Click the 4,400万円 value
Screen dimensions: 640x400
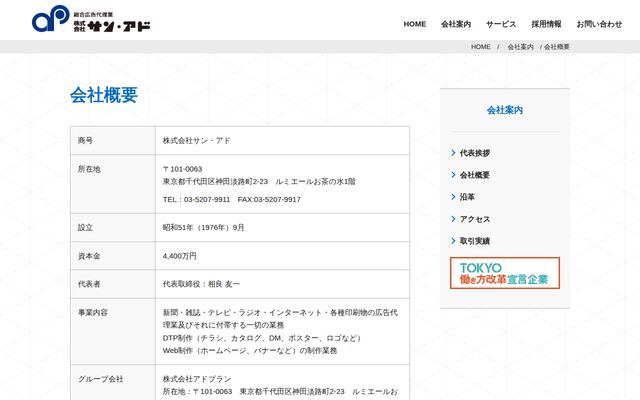[180, 256]
